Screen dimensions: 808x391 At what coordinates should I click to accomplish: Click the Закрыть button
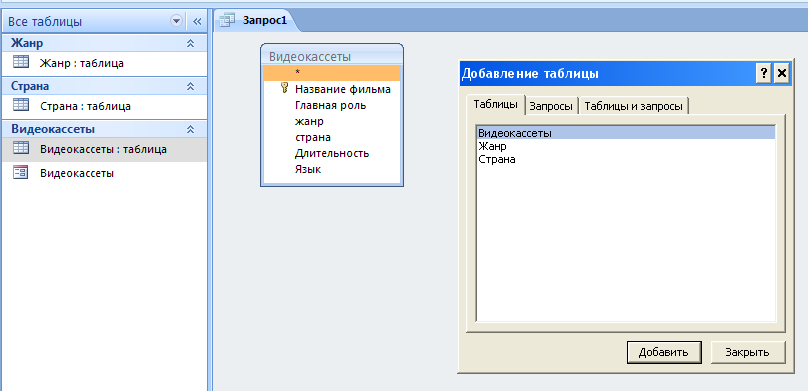pos(748,352)
